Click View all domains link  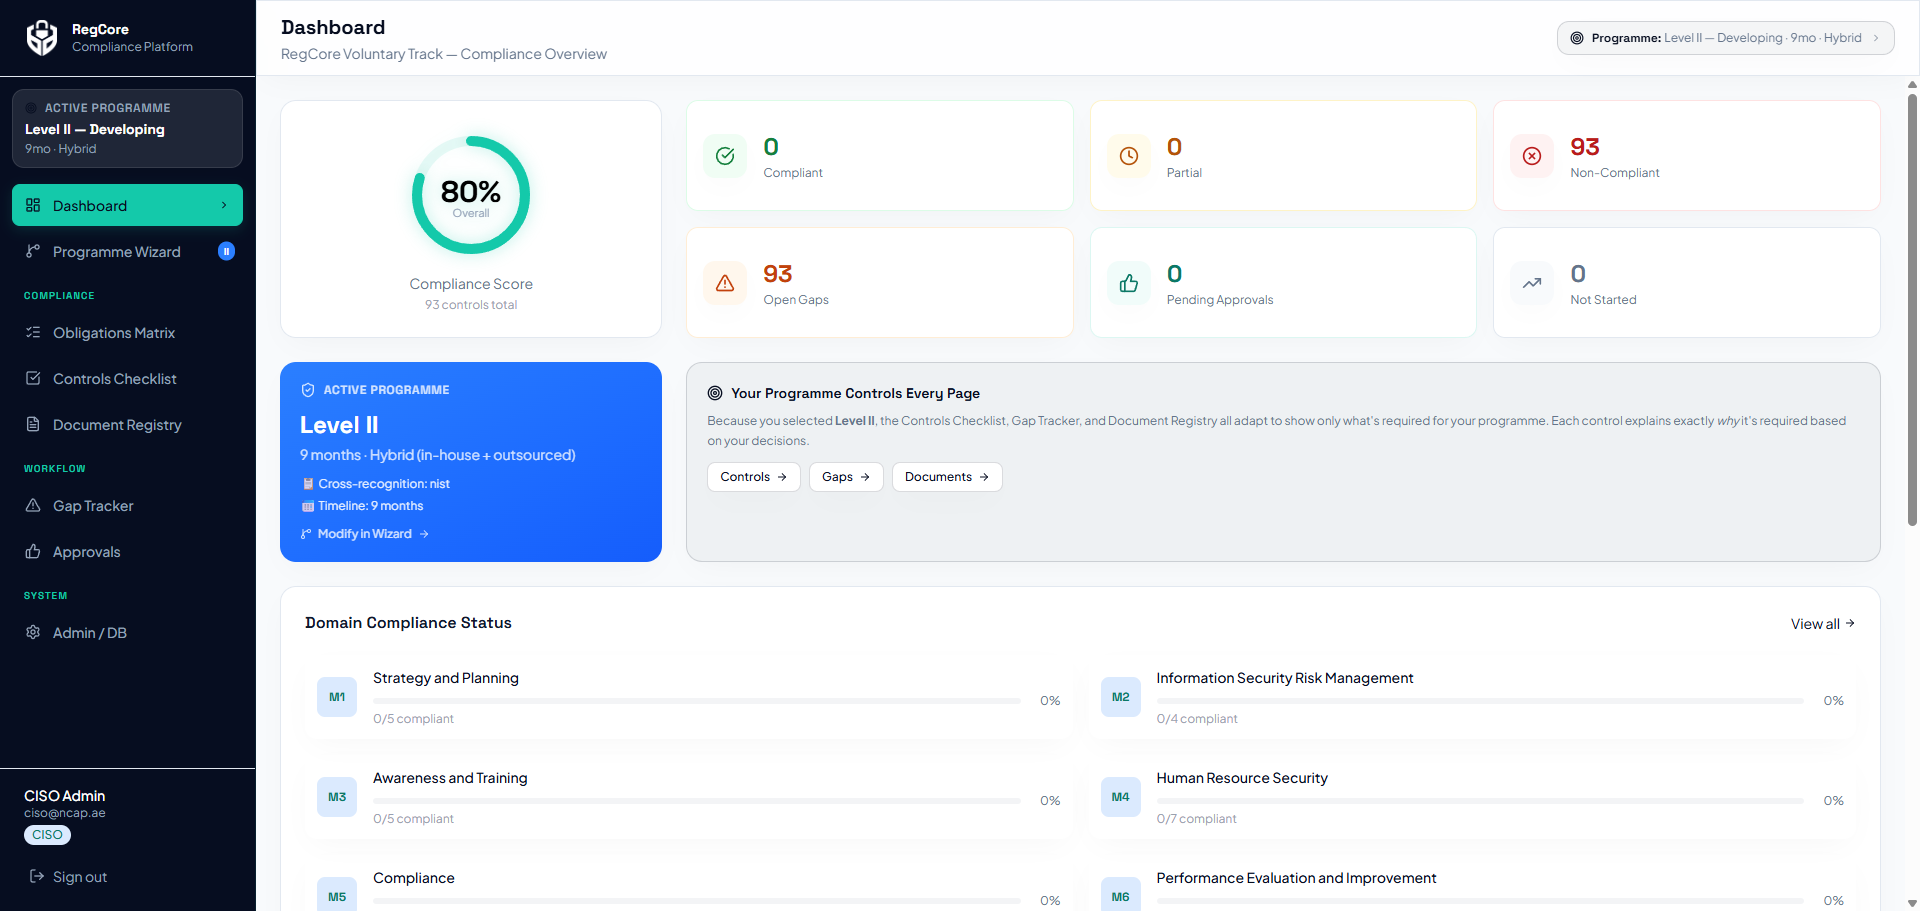1823,624
